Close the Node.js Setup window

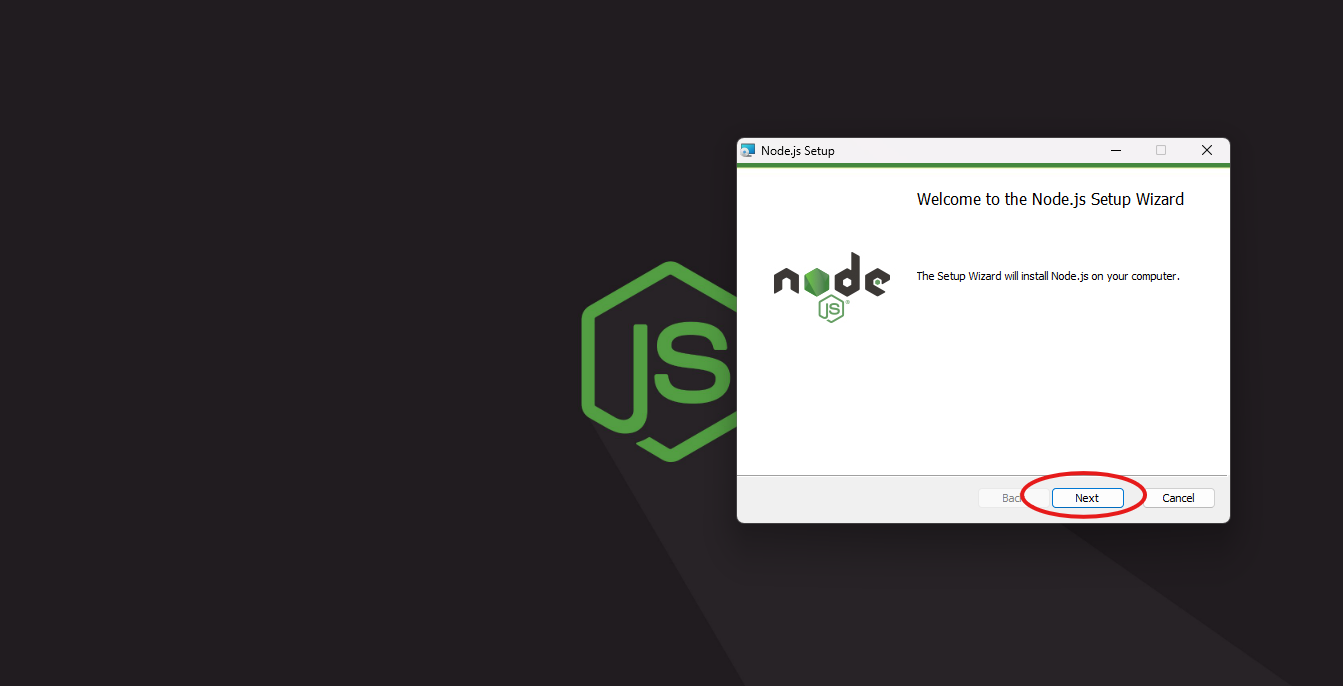[1206, 151]
